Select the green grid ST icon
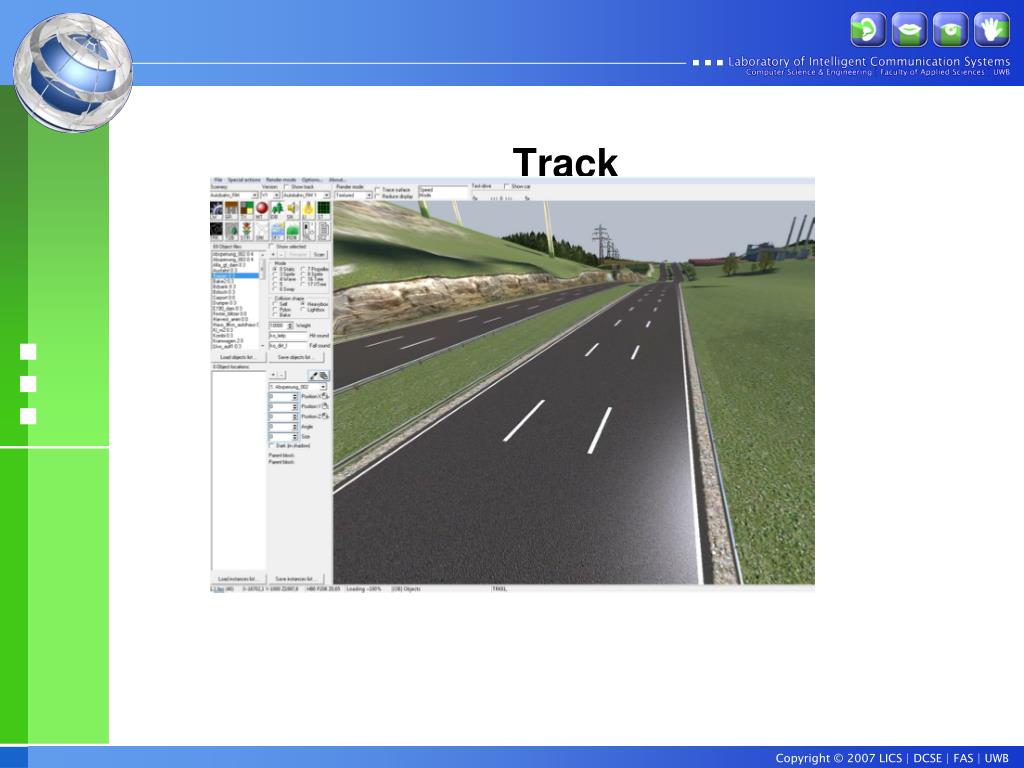Screen dimensions: 1024x768 (323, 210)
